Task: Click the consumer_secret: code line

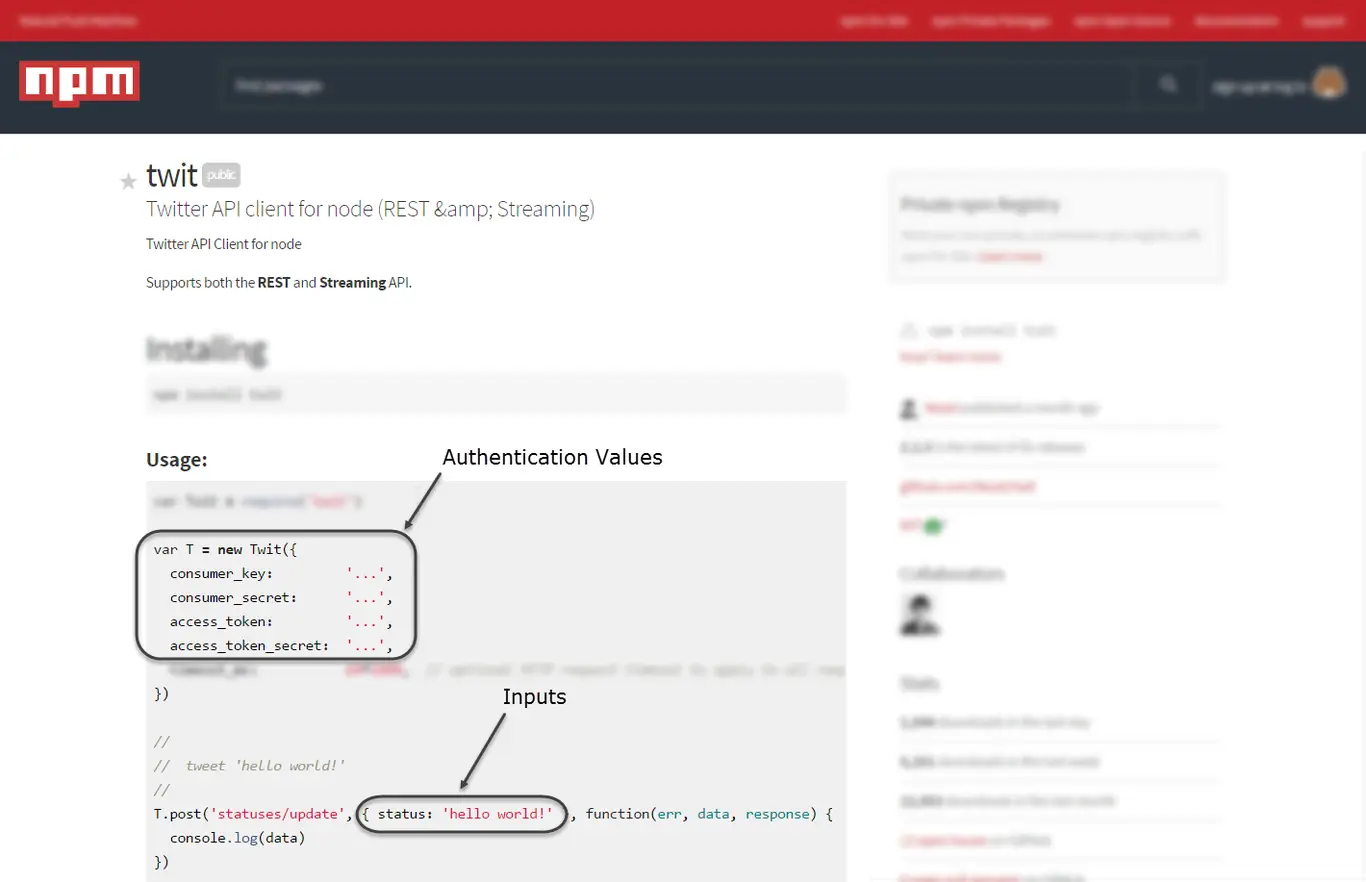Action: (x=280, y=597)
